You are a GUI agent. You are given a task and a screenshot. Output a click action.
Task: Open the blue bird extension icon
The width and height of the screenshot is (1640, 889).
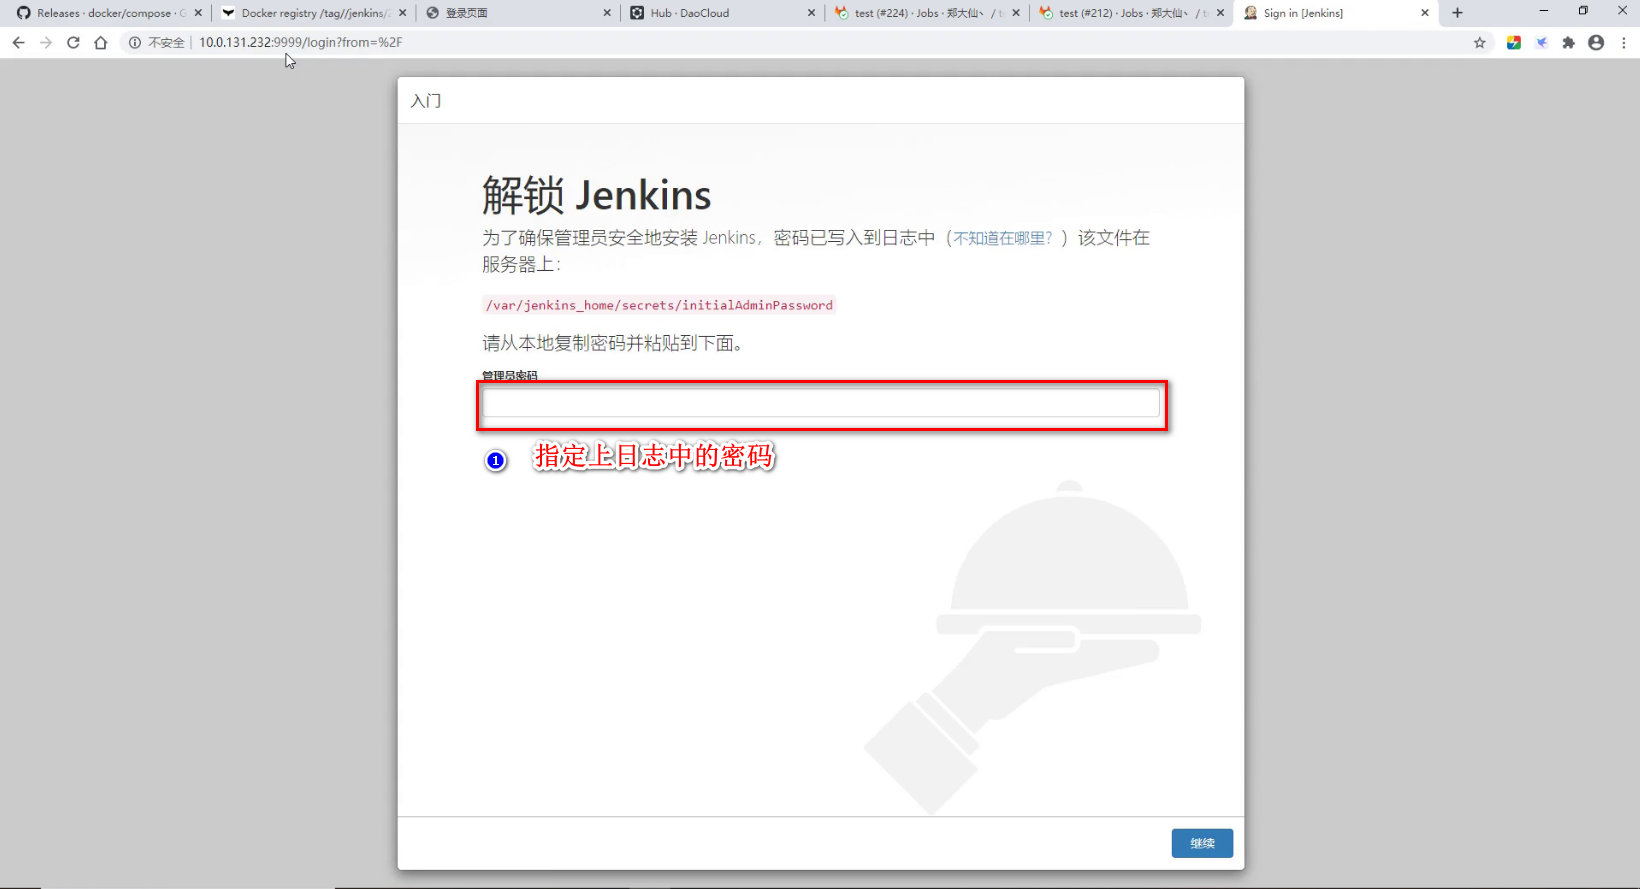1541,43
